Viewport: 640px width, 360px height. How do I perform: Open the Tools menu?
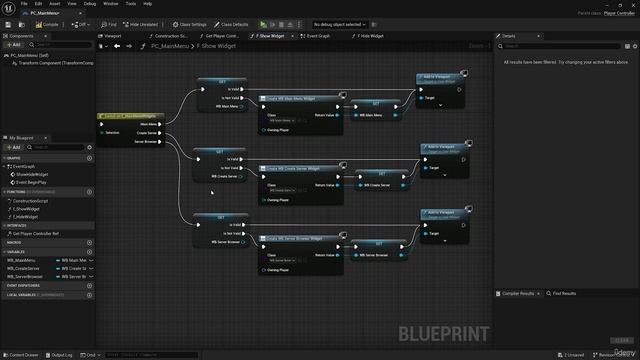pyautogui.click(x=131, y=4)
